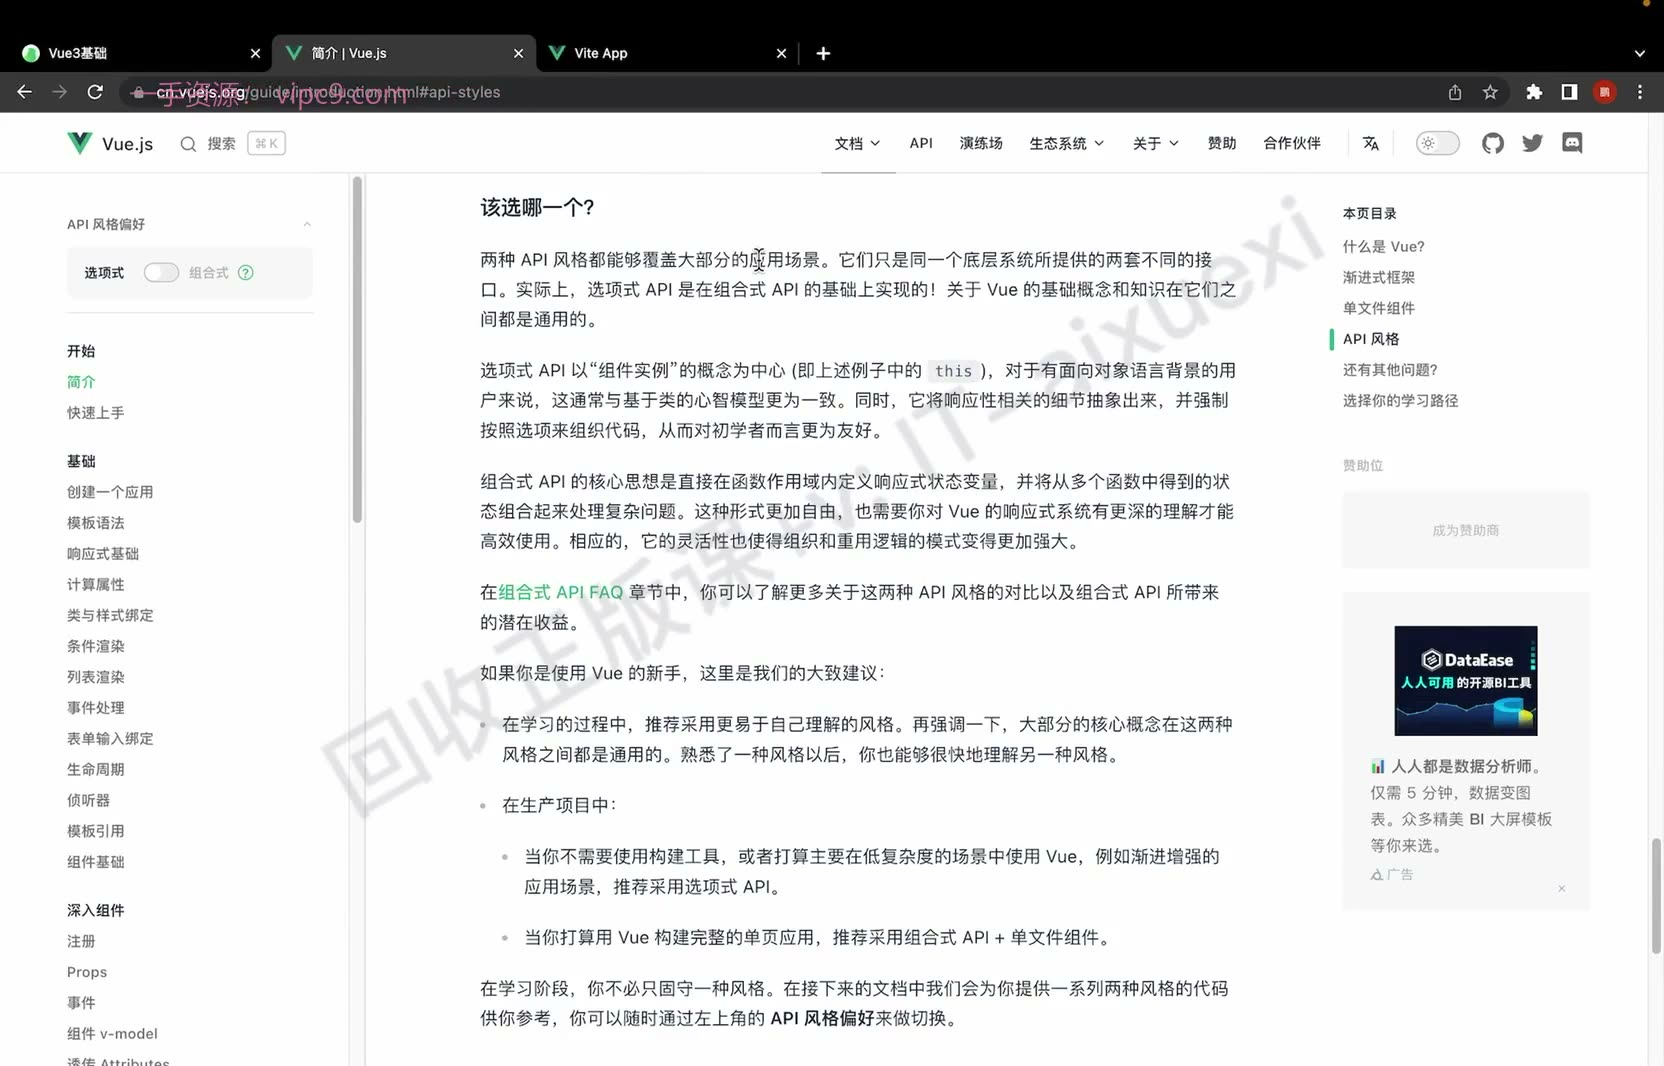Click the search magnifier icon
Viewport: 1664px width, 1066px height.
pos(188,144)
